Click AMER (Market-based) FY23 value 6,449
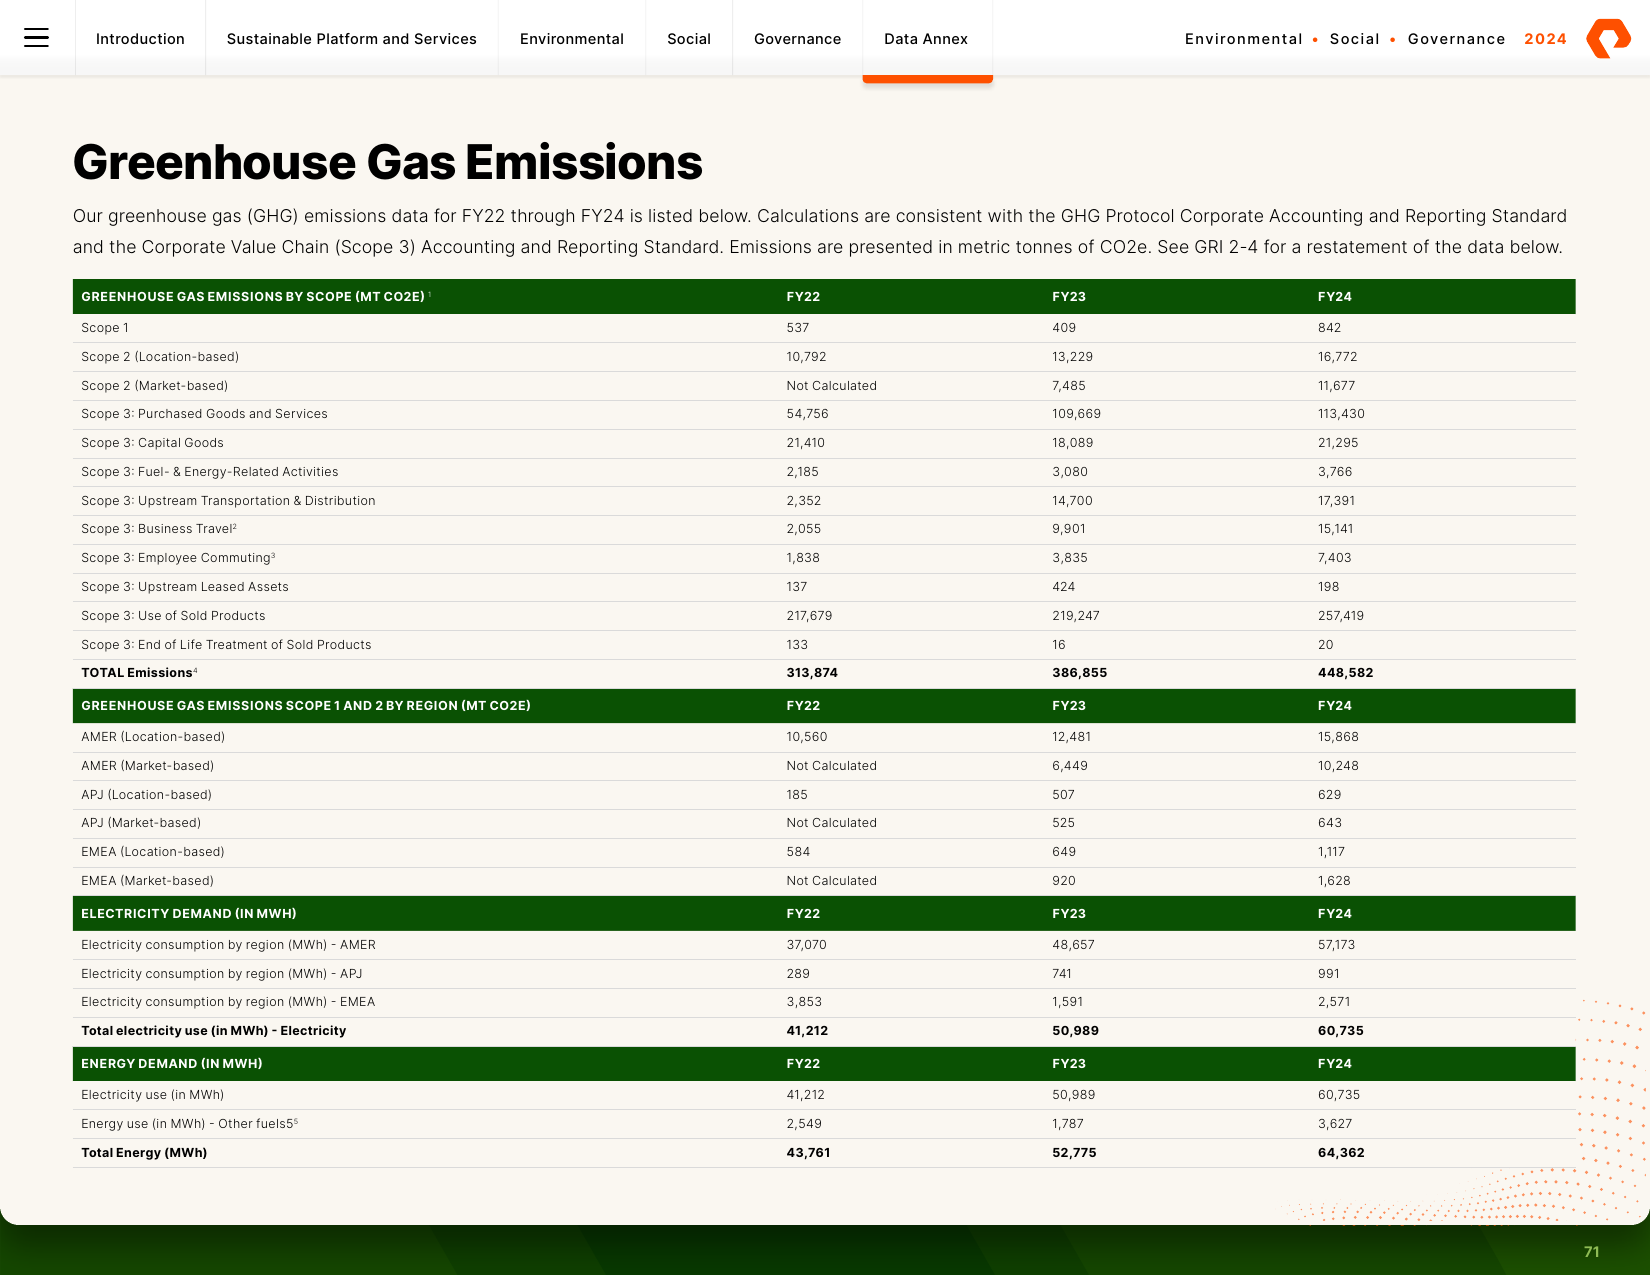This screenshot has height=1275, width=1650. click(1070, 766)
